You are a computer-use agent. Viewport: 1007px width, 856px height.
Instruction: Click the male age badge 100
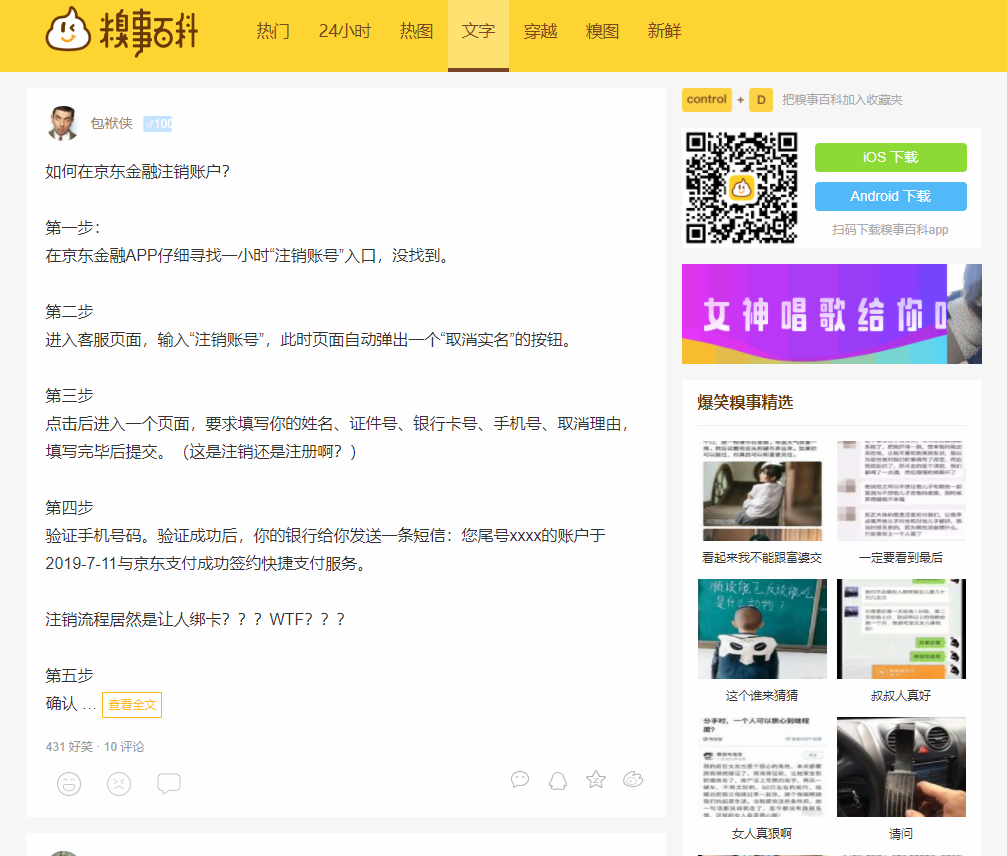158,124
